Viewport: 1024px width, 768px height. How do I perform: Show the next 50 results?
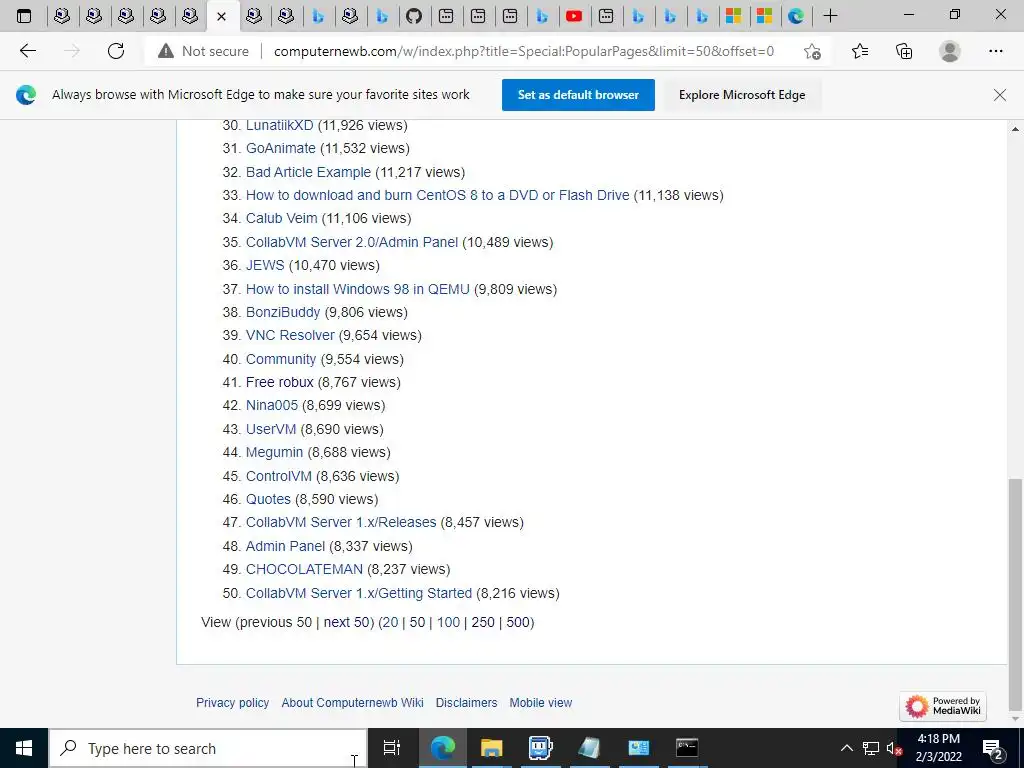[x=347, y=622]
